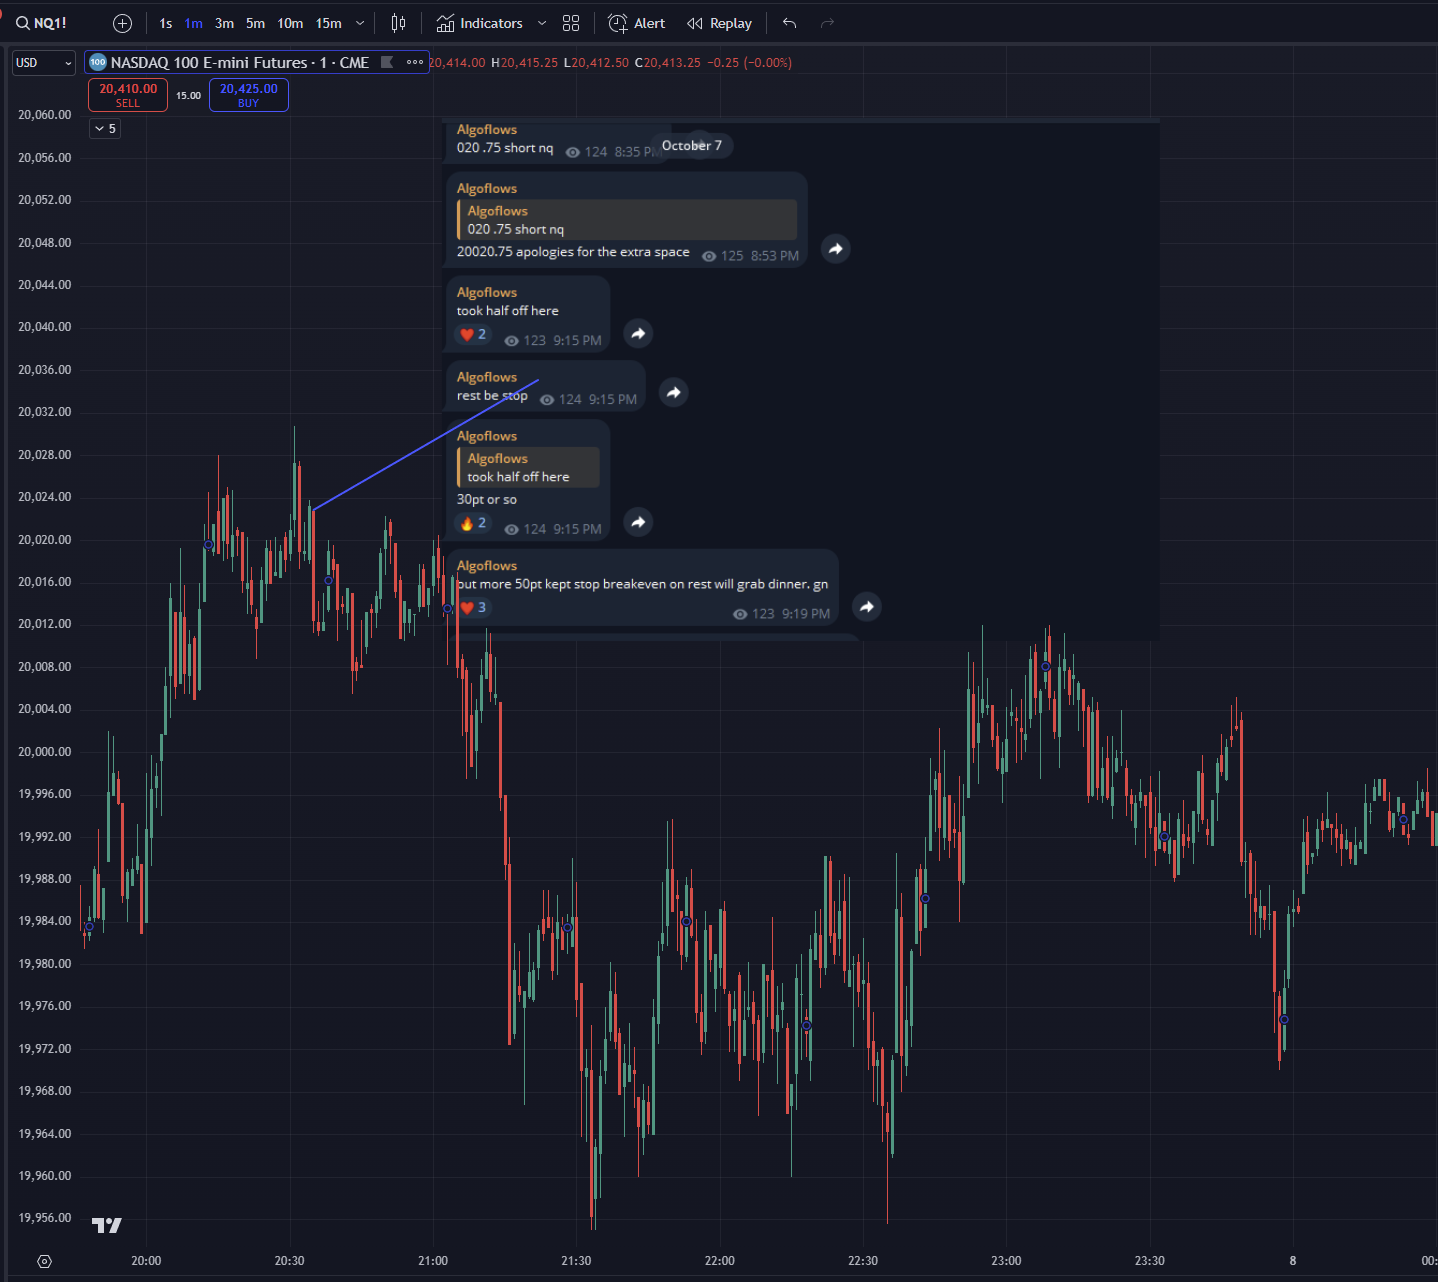Click the eye views icon on 9:19 PM message
This screenshot has height=1282, width=1438.
point(740,614)
